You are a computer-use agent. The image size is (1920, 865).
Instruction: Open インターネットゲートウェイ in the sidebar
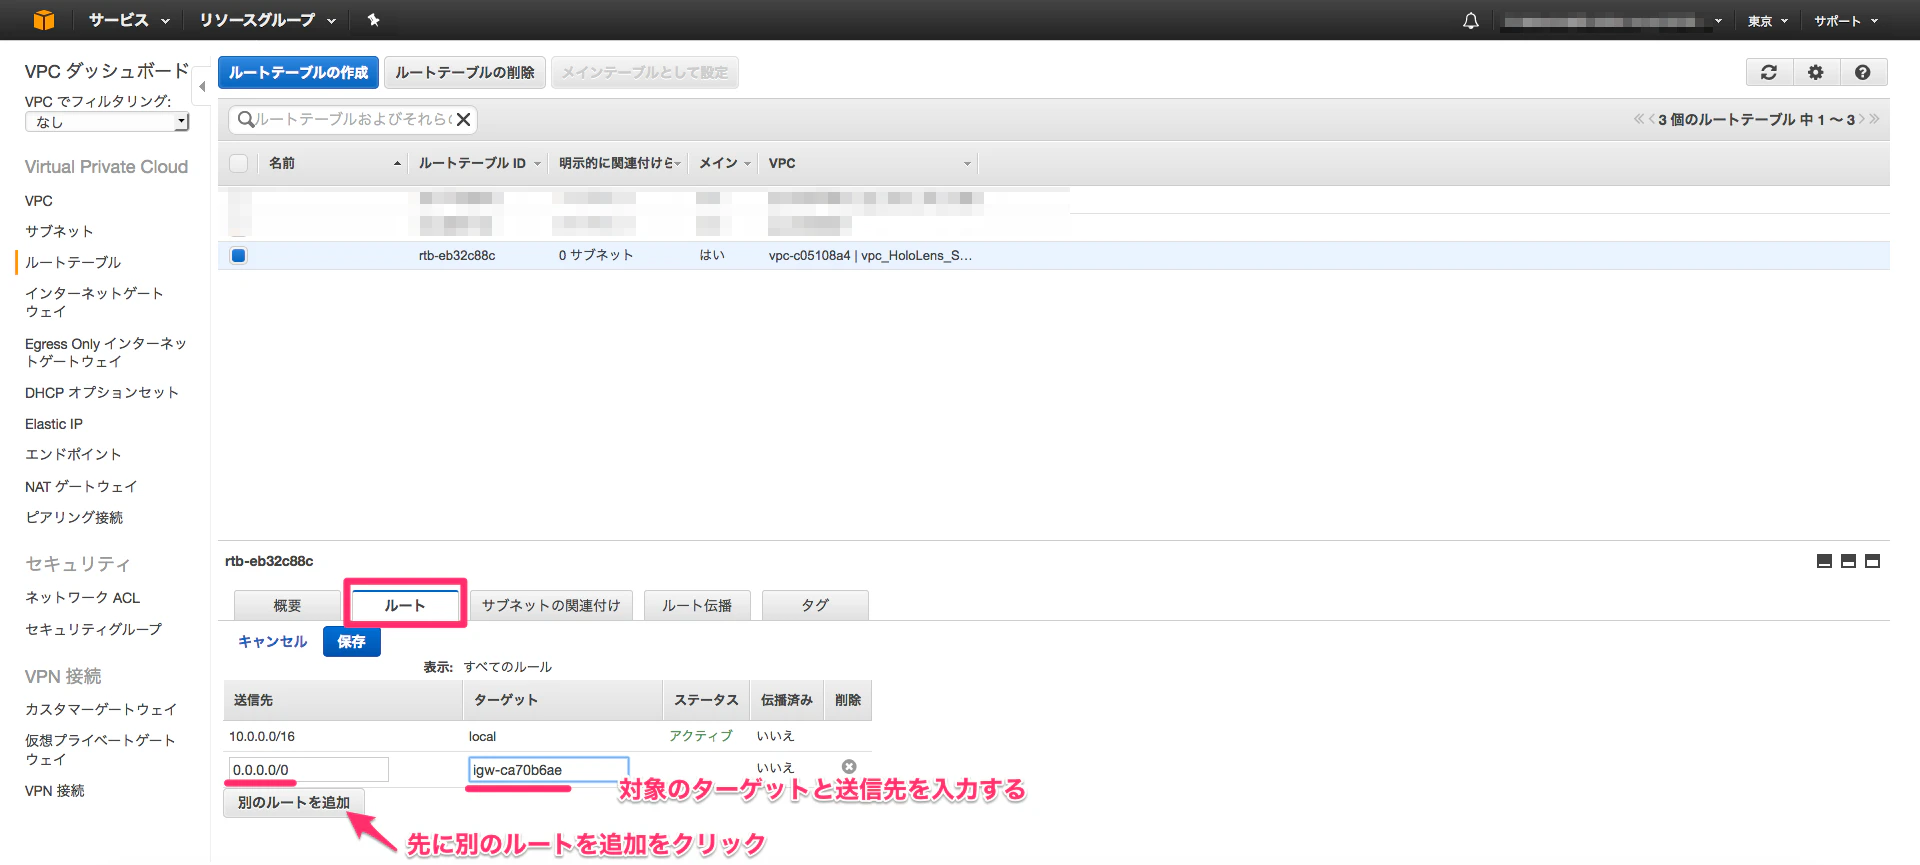coord(94,302)
